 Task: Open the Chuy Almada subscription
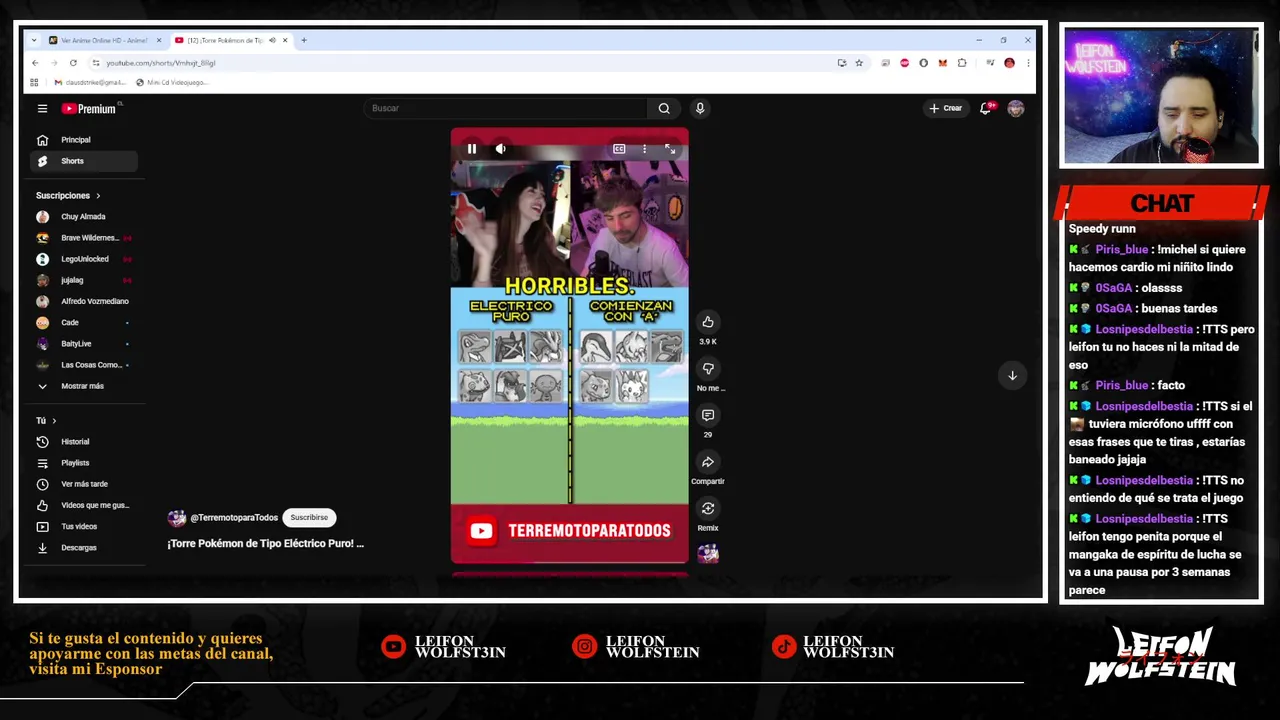83,217
